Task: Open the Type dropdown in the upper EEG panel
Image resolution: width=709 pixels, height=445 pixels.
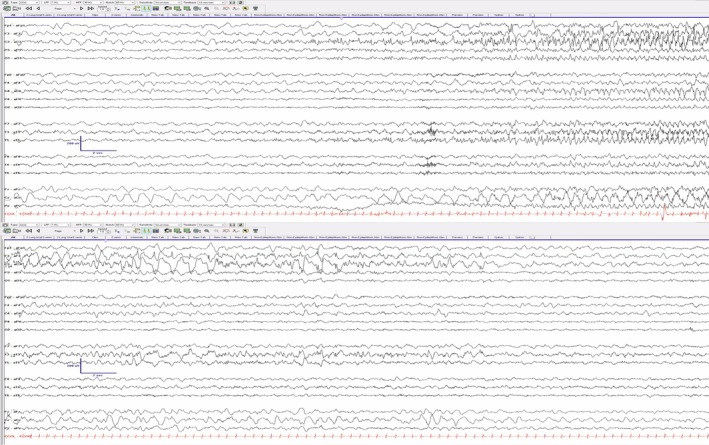Action: 29,2
